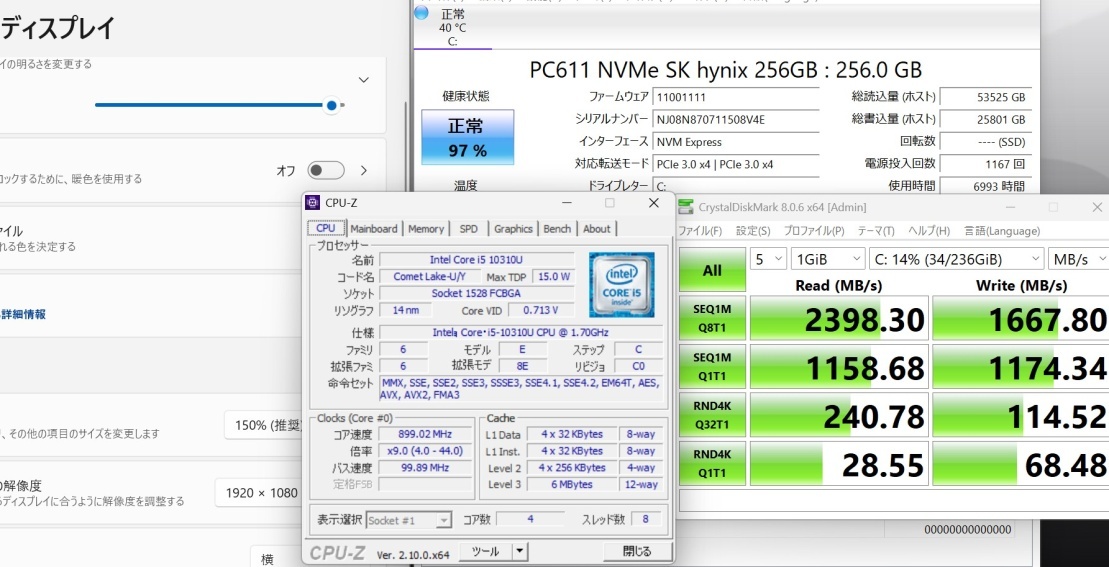This screenshot has height=567, width=1109.
Task: Click the ツール button in CPU-Z
Action: [x=485, y=551]
